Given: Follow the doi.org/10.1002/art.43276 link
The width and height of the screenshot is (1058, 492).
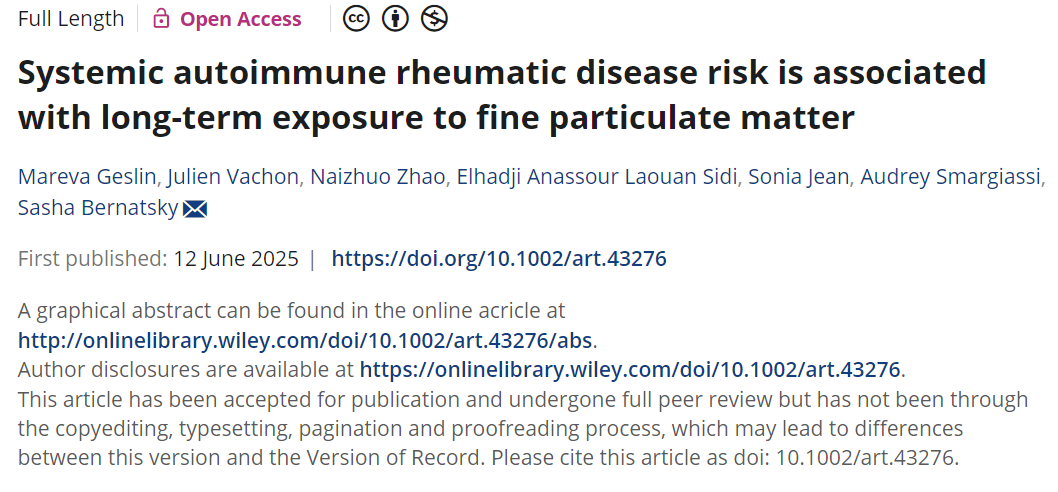Looking at the screenshot, I should pos(499,259).
